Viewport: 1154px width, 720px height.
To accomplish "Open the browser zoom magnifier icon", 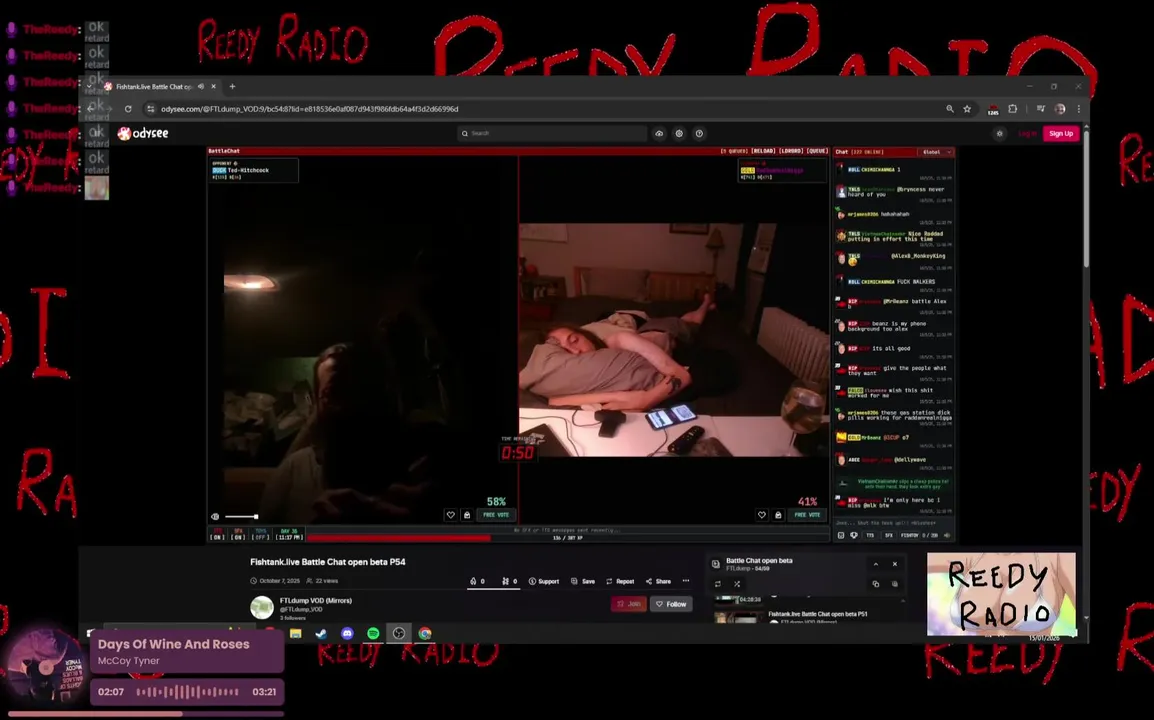I will click(x=950, y=109).
